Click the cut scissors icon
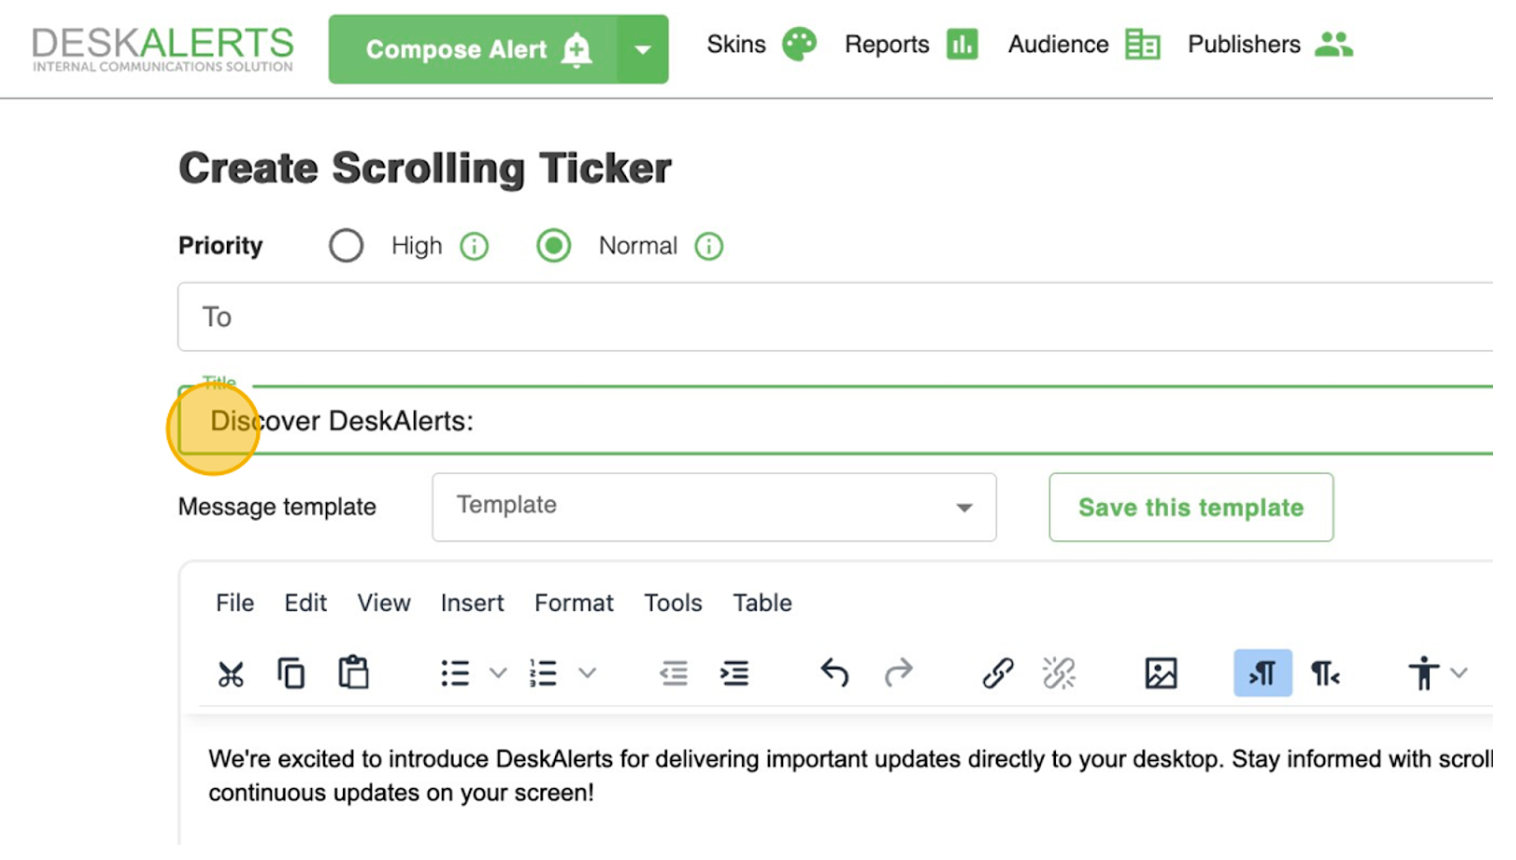This screenshot has width=1516, height=860. coord(231,674)
